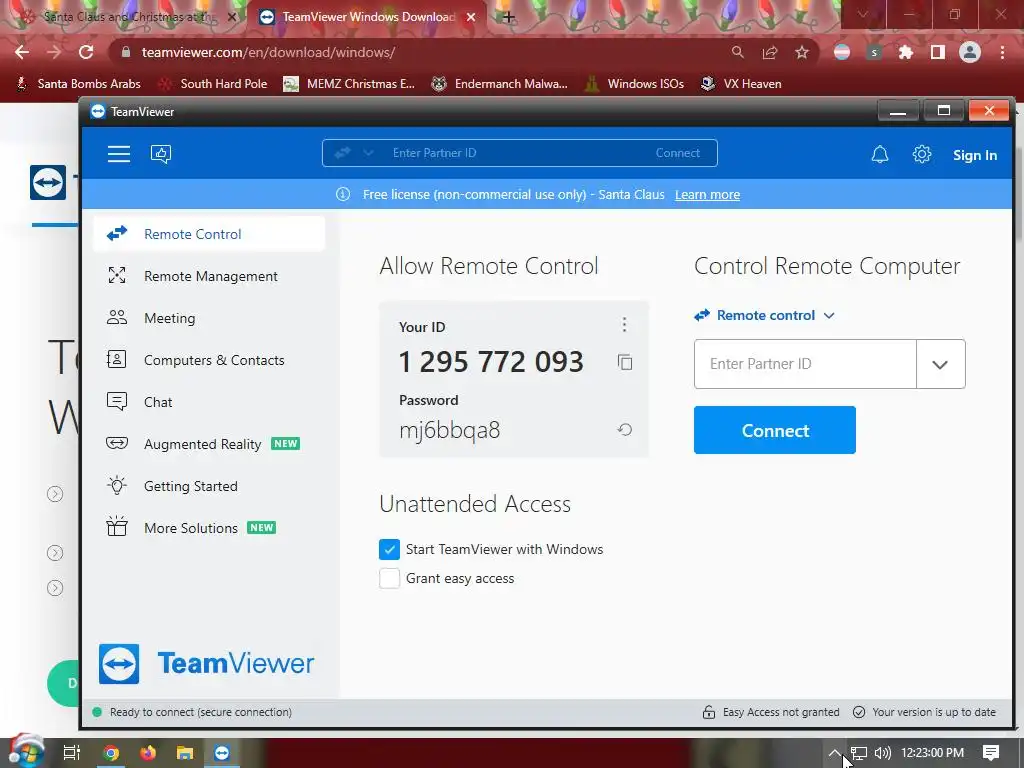Open File Explorer from the taskbar
Screen dimensions: 1024x768
[x=185, y=753]
